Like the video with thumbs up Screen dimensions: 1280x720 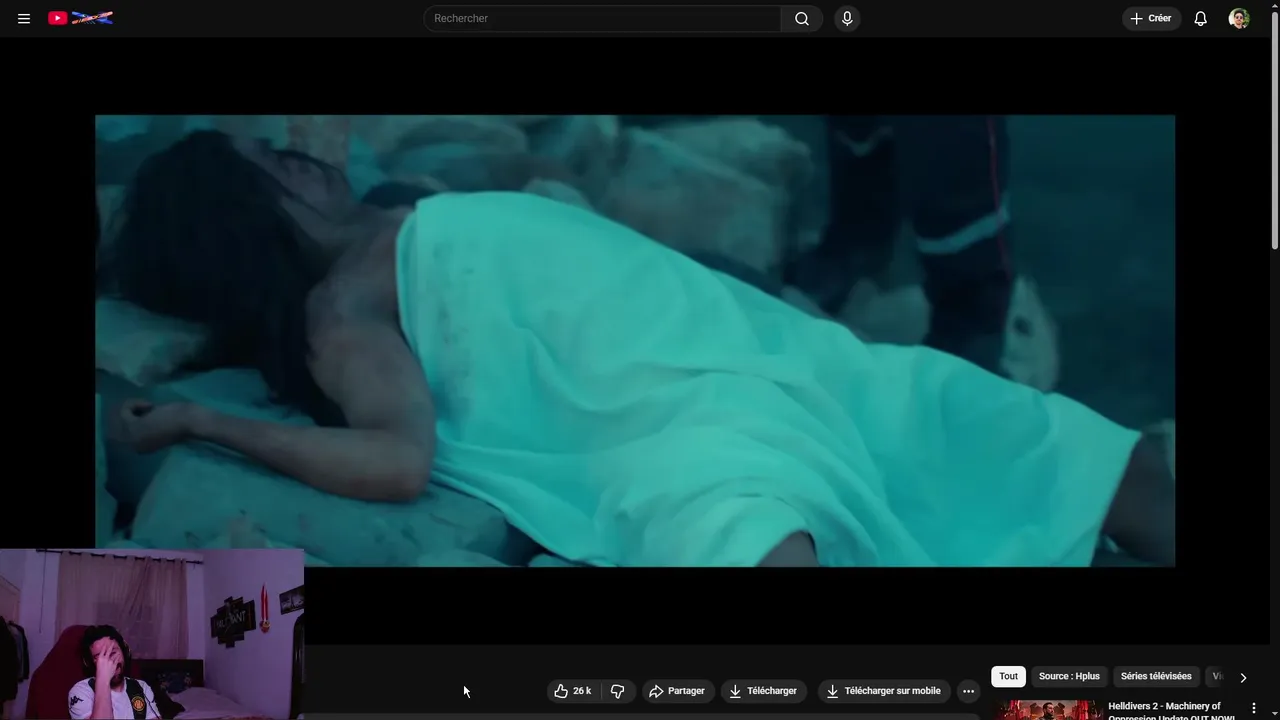tap(573, 691)
